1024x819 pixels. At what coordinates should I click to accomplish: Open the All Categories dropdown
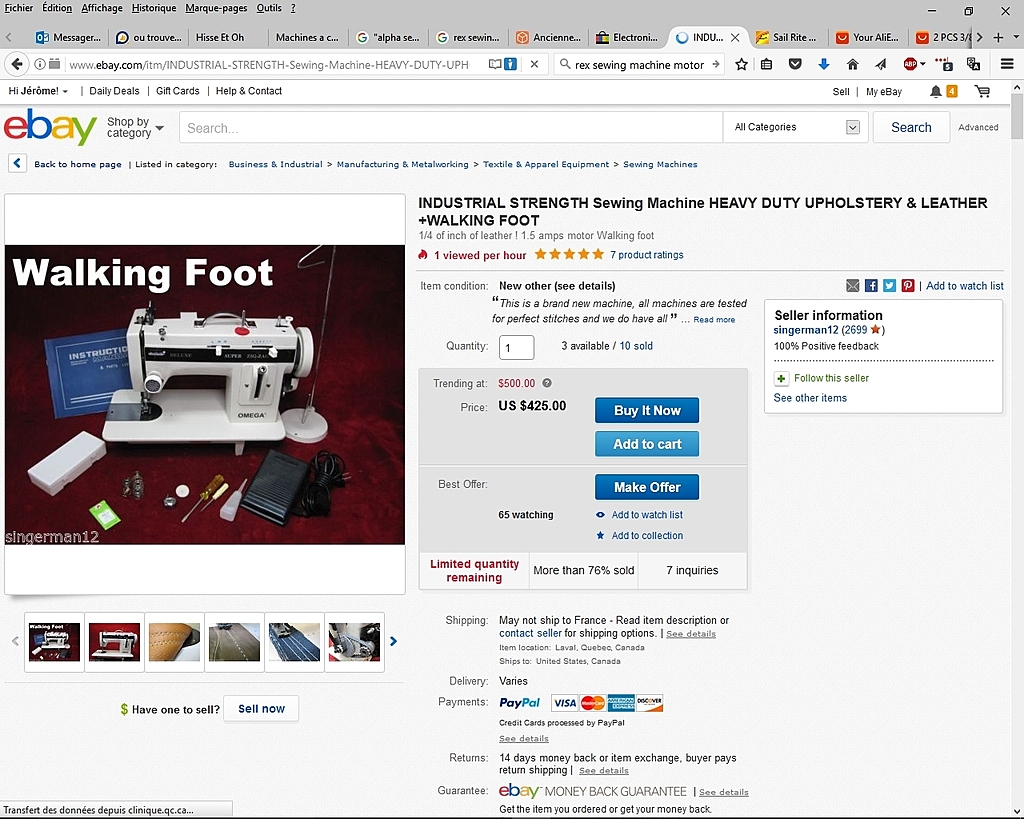pos(796,127)
